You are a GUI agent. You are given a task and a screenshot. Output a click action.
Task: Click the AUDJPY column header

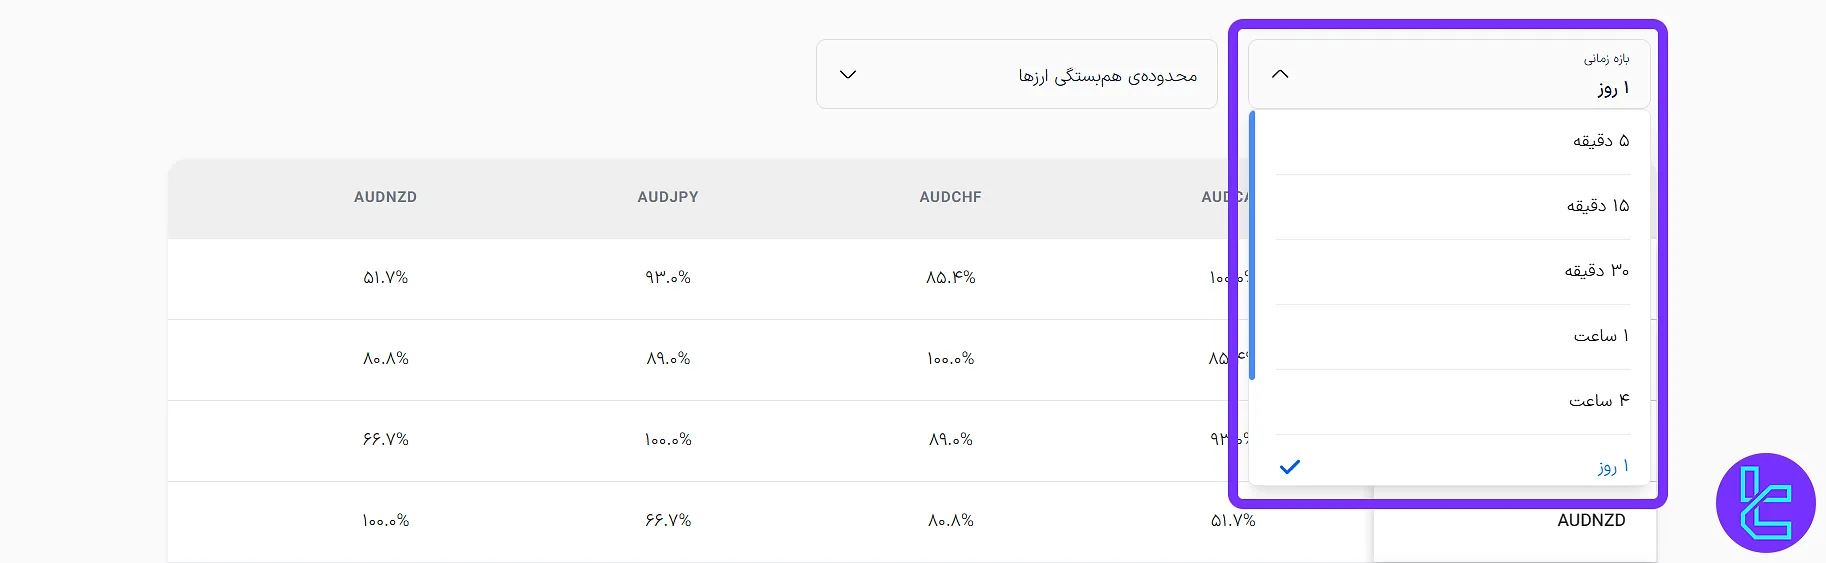[668, 197]
